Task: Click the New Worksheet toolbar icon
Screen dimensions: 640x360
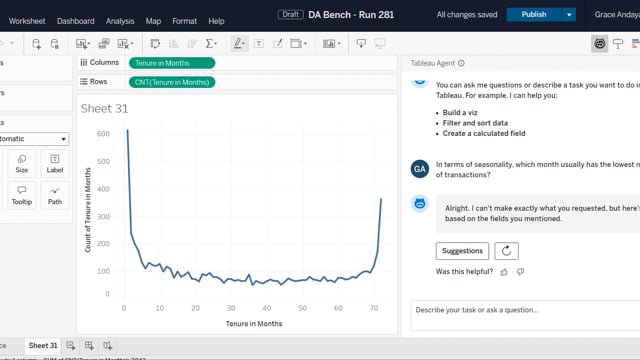Action: 81,44
